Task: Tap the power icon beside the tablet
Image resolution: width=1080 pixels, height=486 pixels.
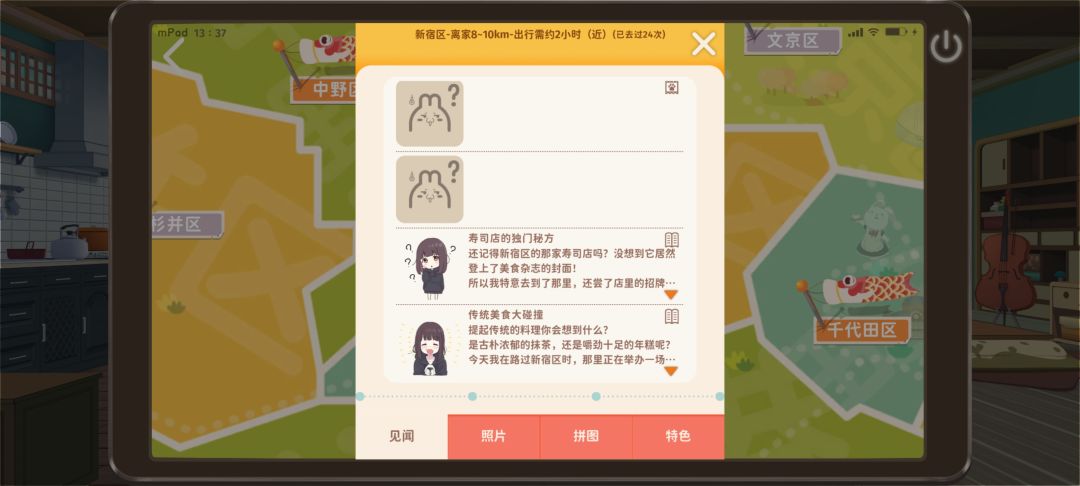Action: pos(946,46)
